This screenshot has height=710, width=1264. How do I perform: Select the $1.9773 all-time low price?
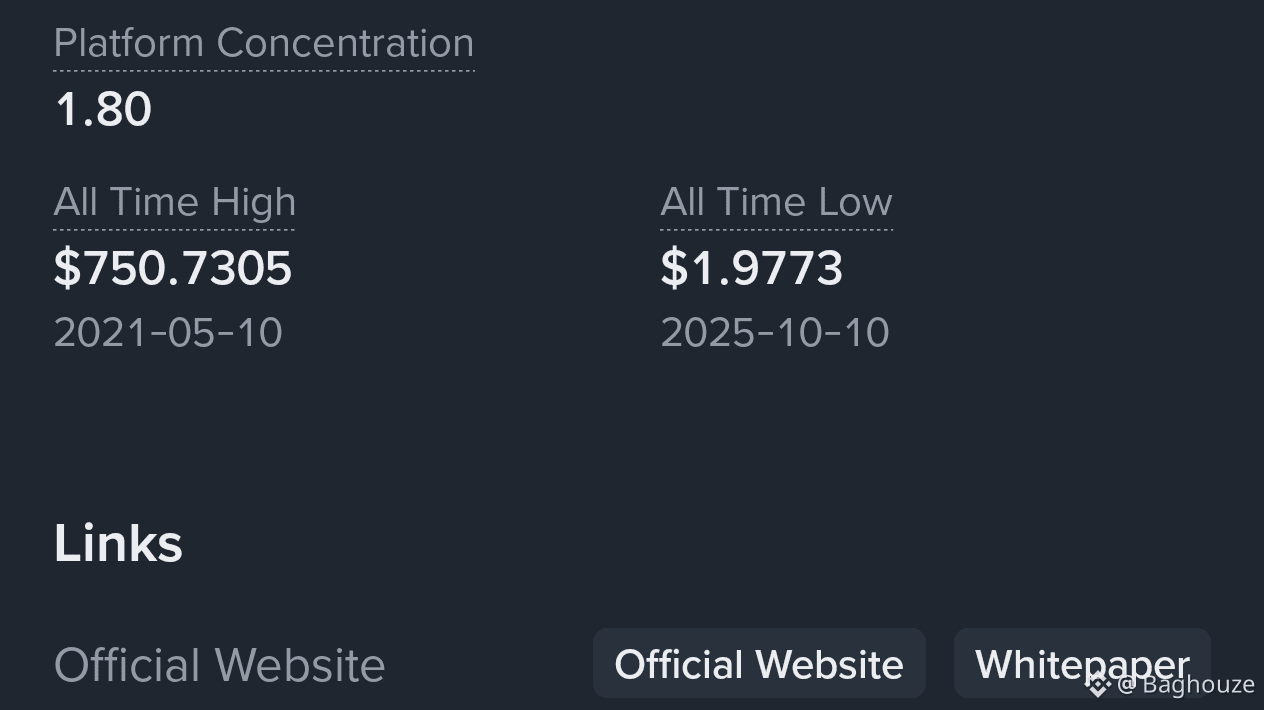tap(752, 268)
